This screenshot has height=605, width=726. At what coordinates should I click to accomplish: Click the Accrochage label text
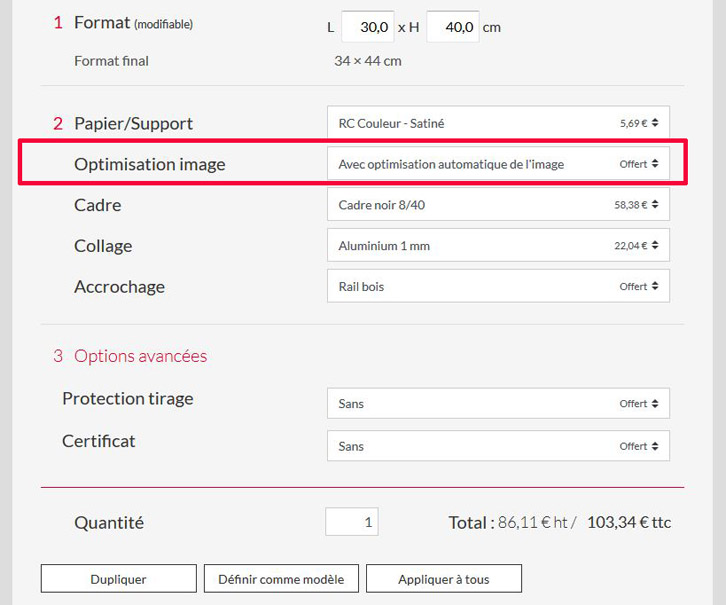[x=119, y=287]
